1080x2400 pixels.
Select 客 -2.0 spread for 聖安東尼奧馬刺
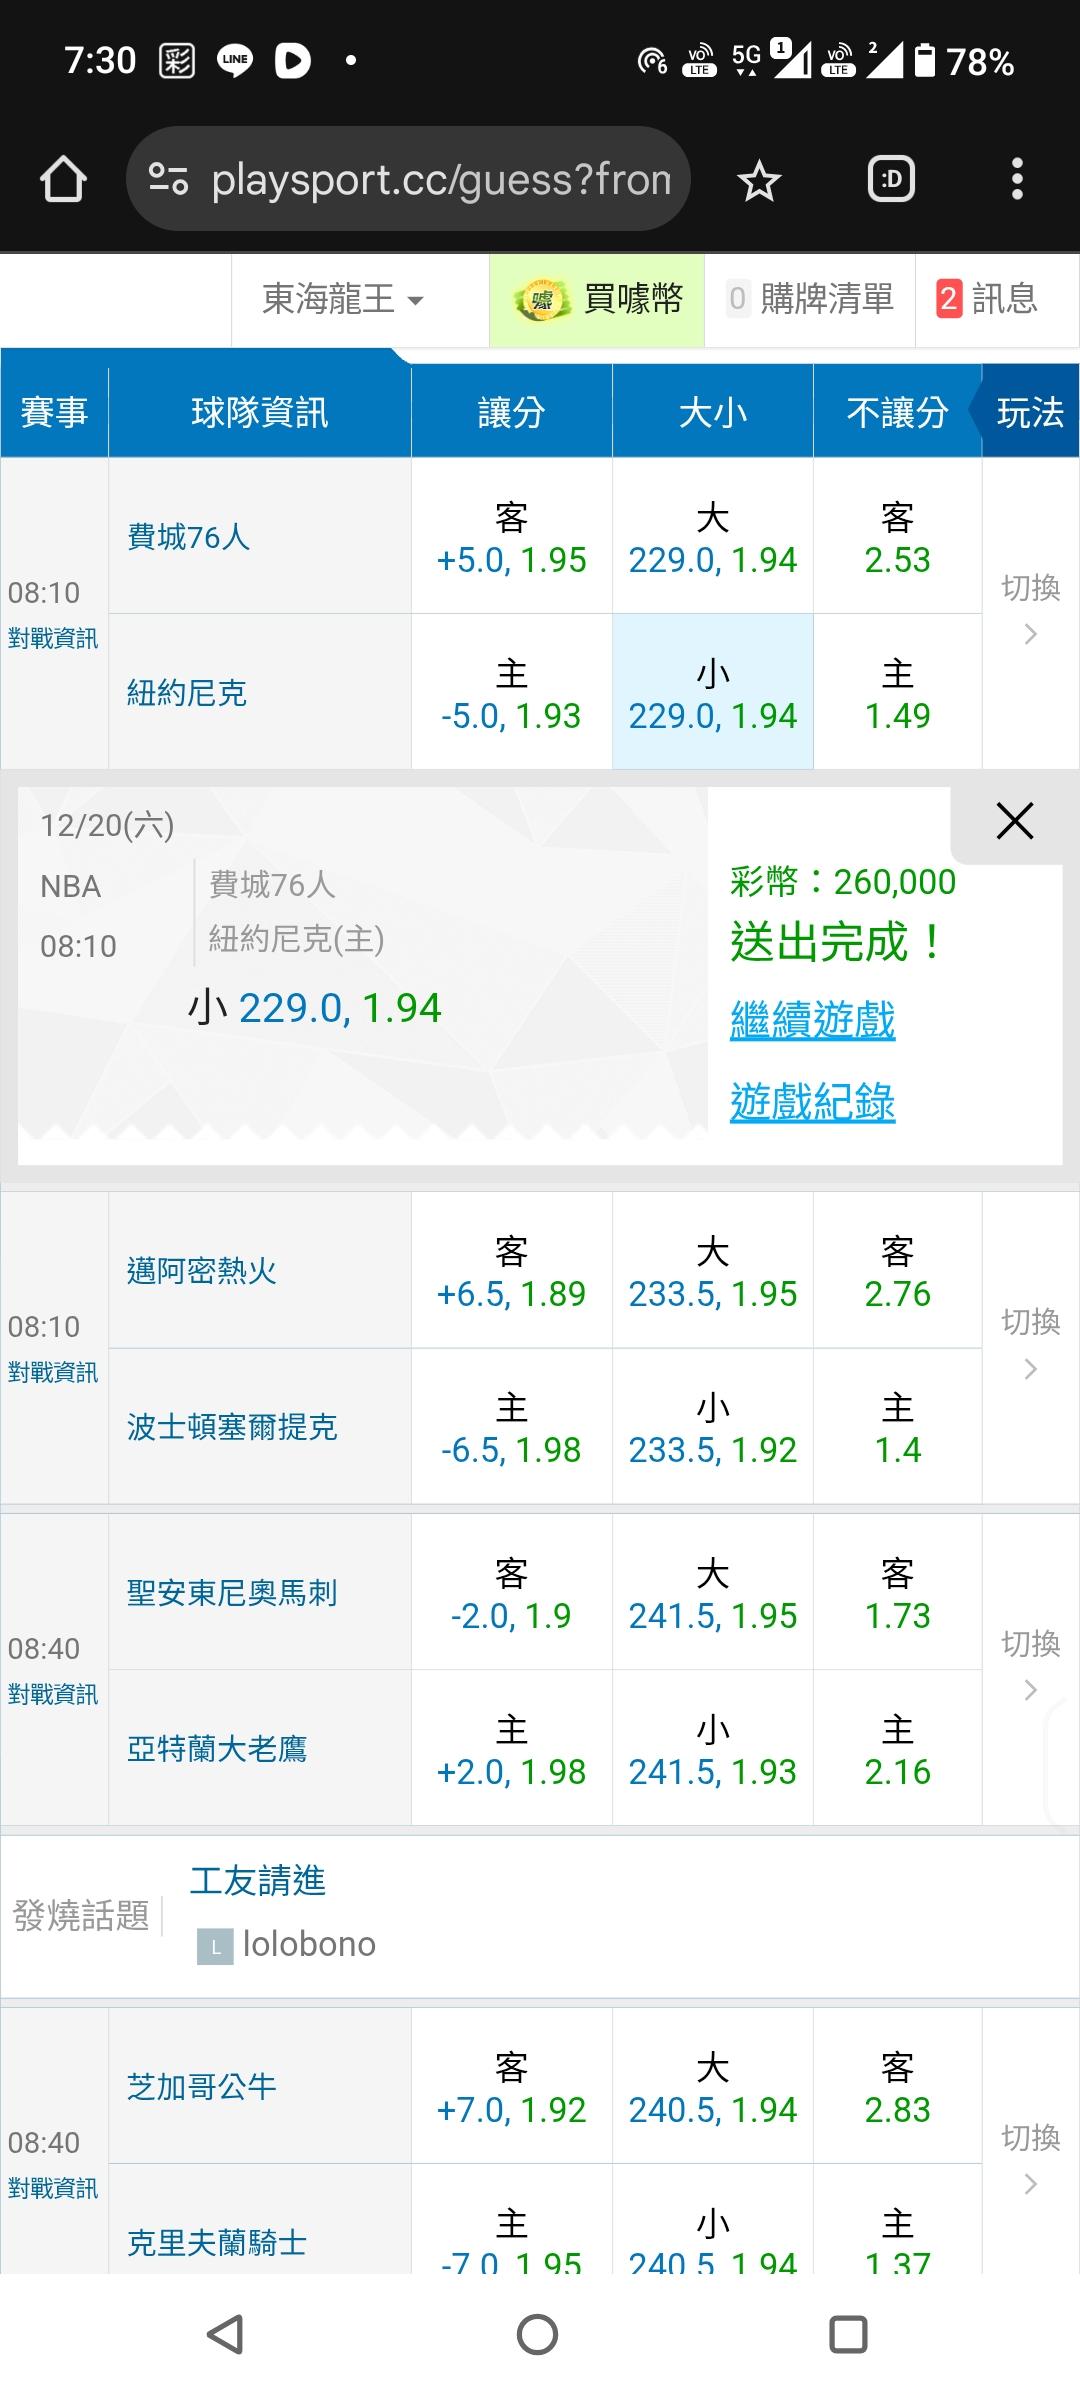tap(511, 1593)
